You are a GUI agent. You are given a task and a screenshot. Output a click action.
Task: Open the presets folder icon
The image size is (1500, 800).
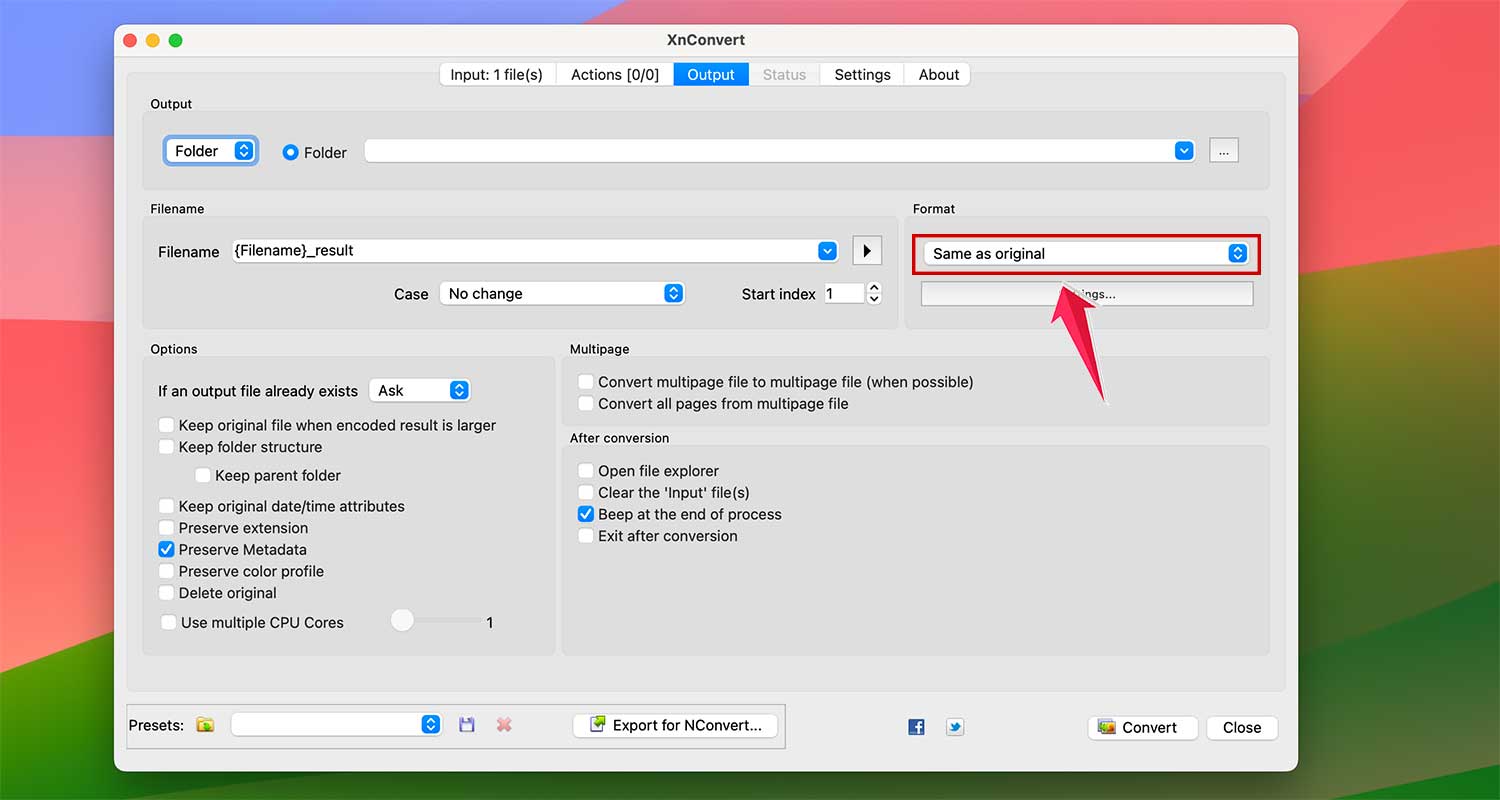point(205,724)
